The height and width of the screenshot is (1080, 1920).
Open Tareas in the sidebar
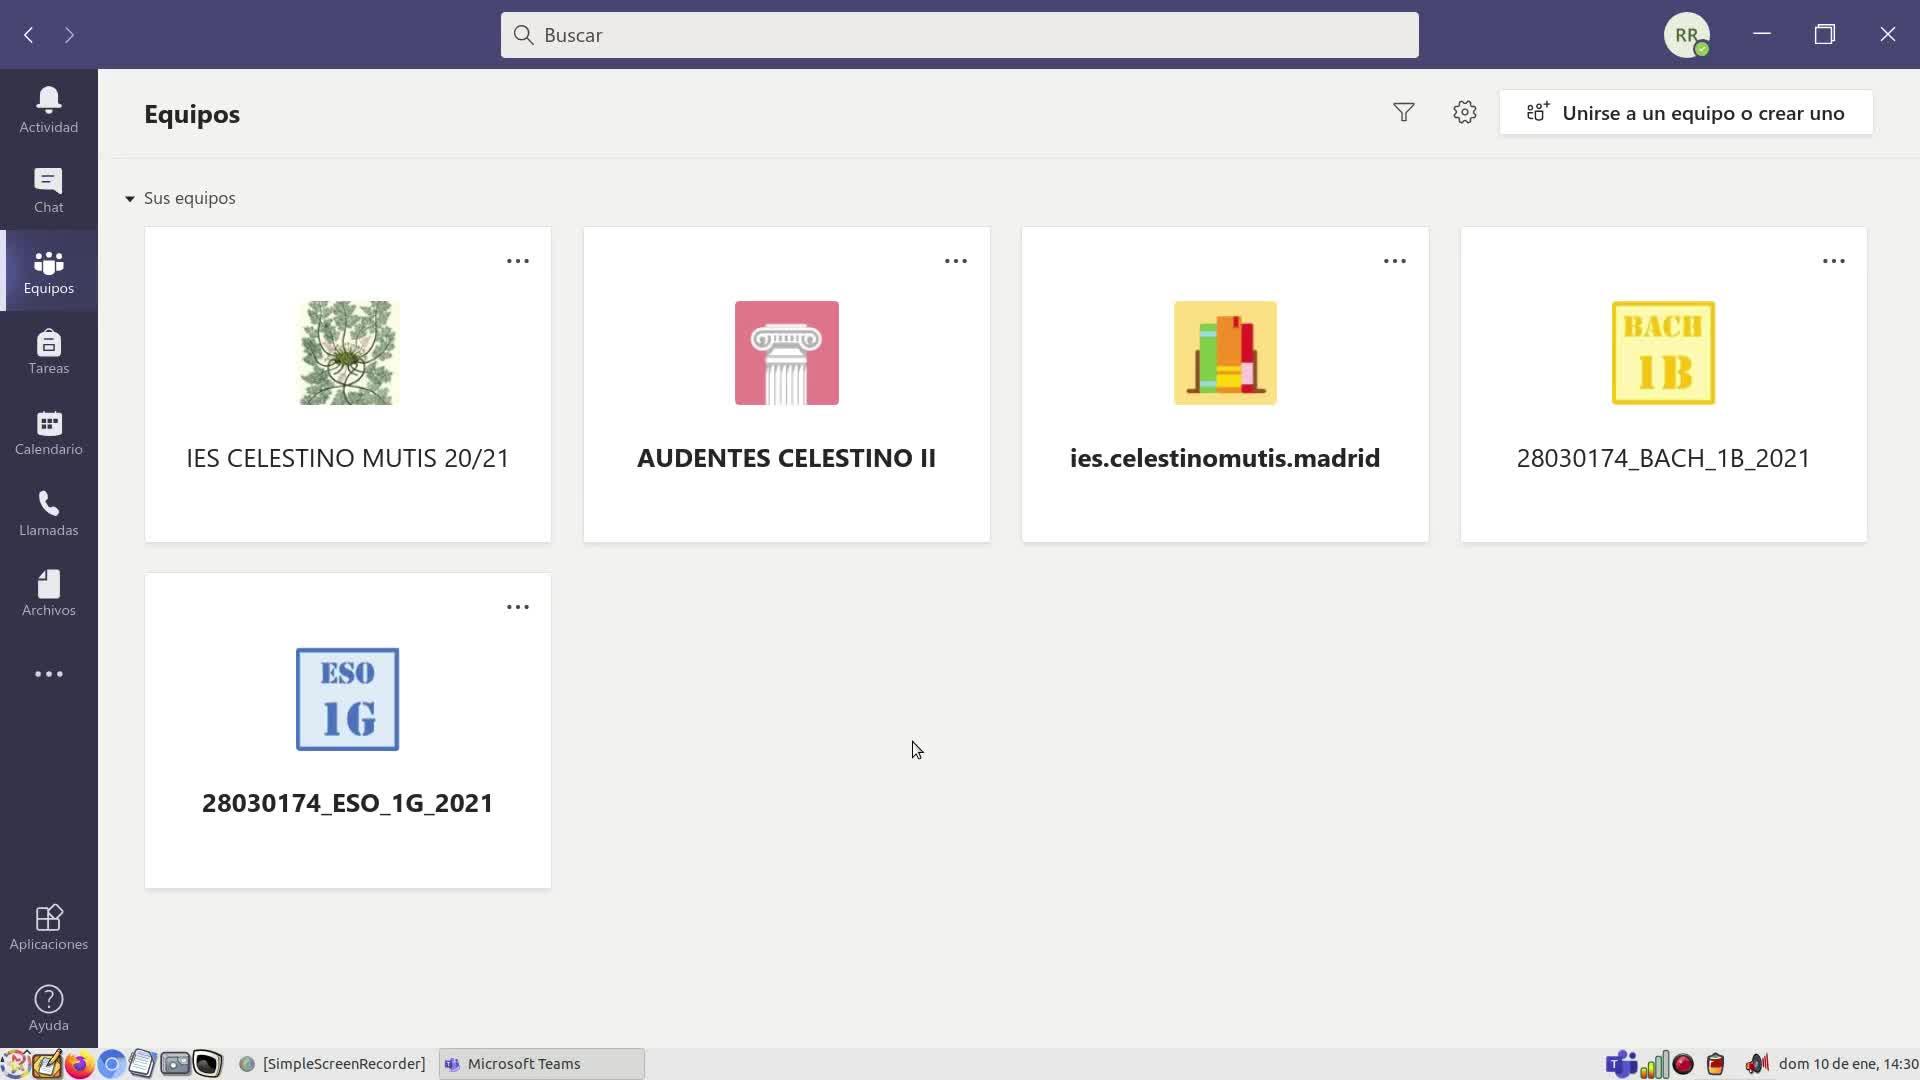click(x=48, y=352)
